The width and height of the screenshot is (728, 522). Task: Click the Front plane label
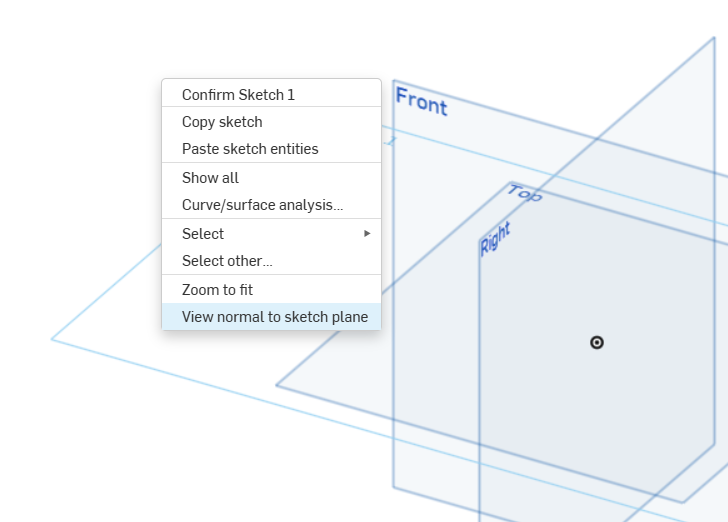pos(421,101)
